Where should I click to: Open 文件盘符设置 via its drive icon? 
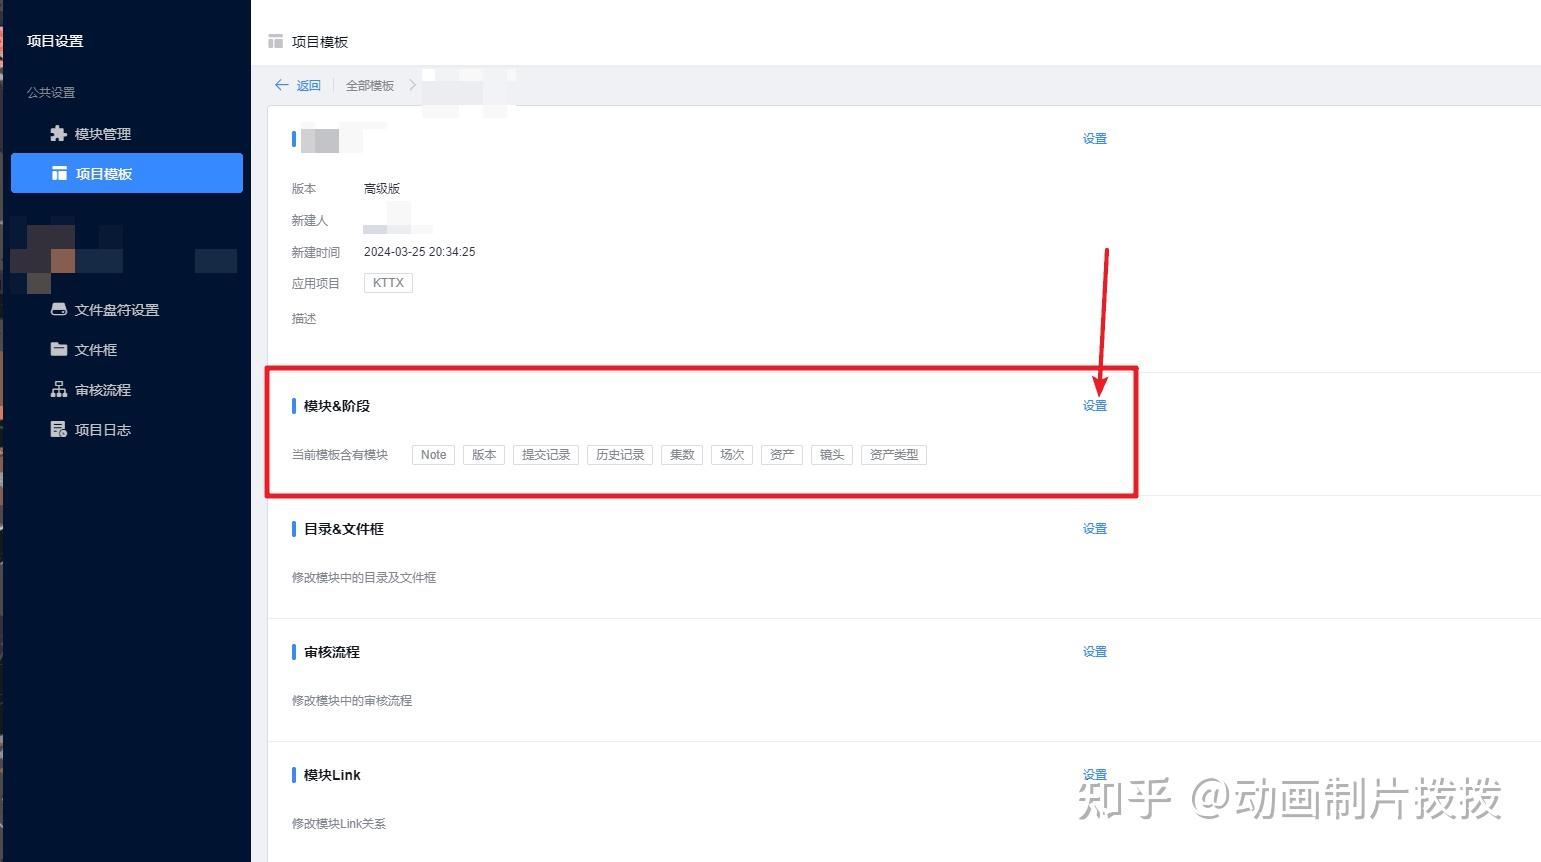(x=59, y=309)
